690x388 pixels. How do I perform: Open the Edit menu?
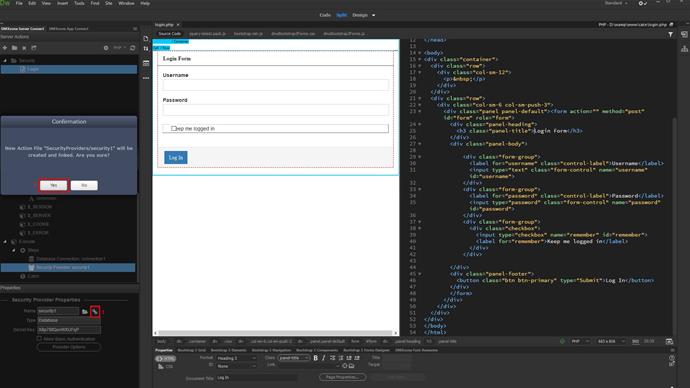point(32,3)
